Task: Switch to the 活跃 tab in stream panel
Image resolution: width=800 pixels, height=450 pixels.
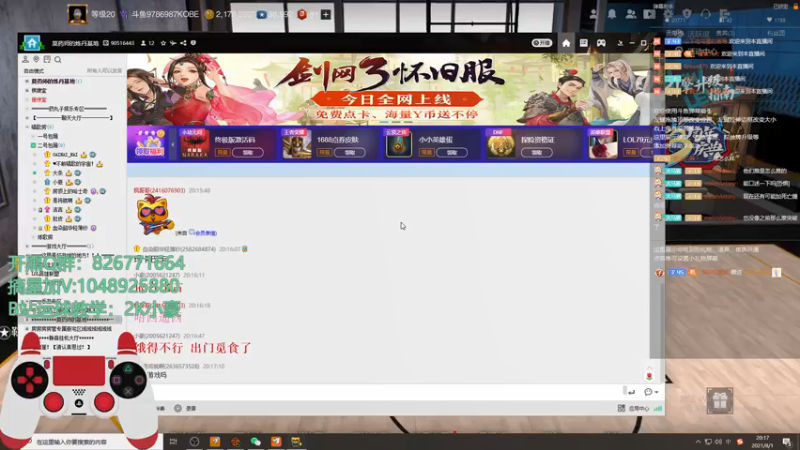Action: pos(699,33)
